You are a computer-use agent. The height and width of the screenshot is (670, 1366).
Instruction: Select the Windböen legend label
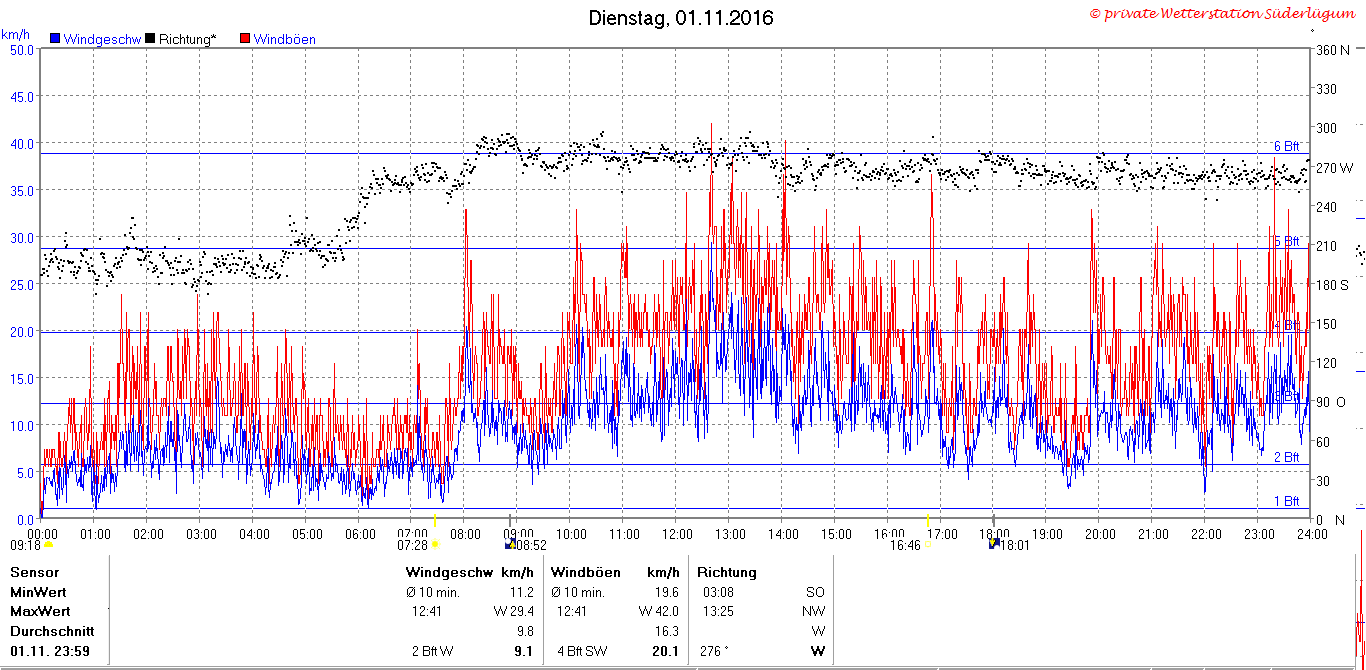coord(285,40)
